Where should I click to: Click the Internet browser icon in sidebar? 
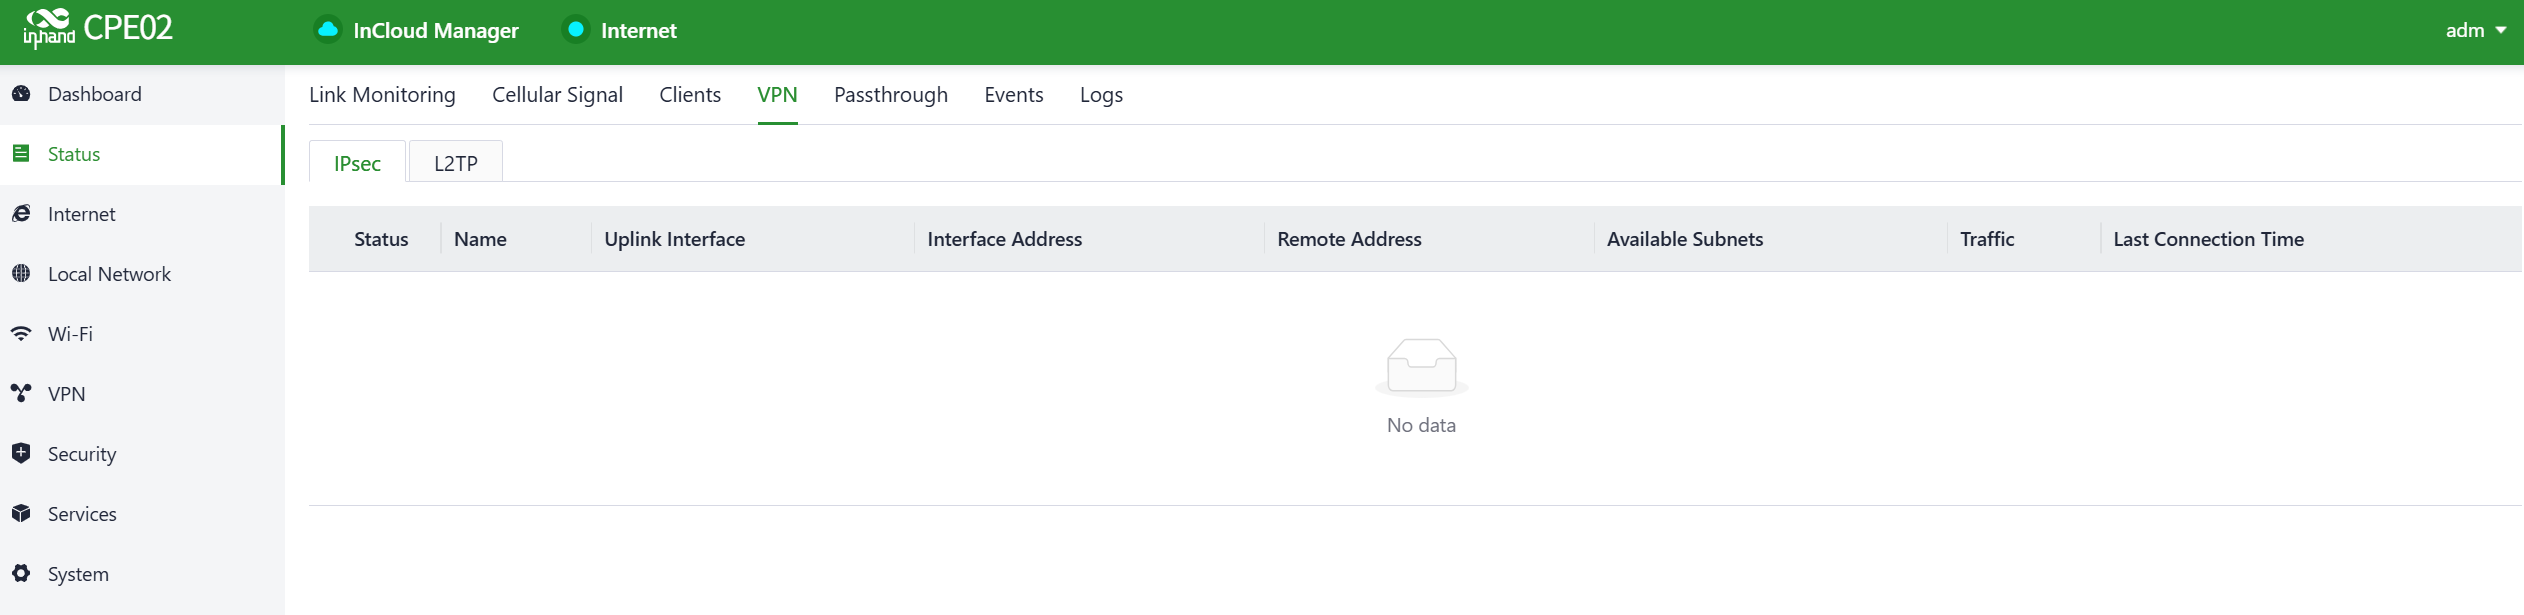point(21,214)
